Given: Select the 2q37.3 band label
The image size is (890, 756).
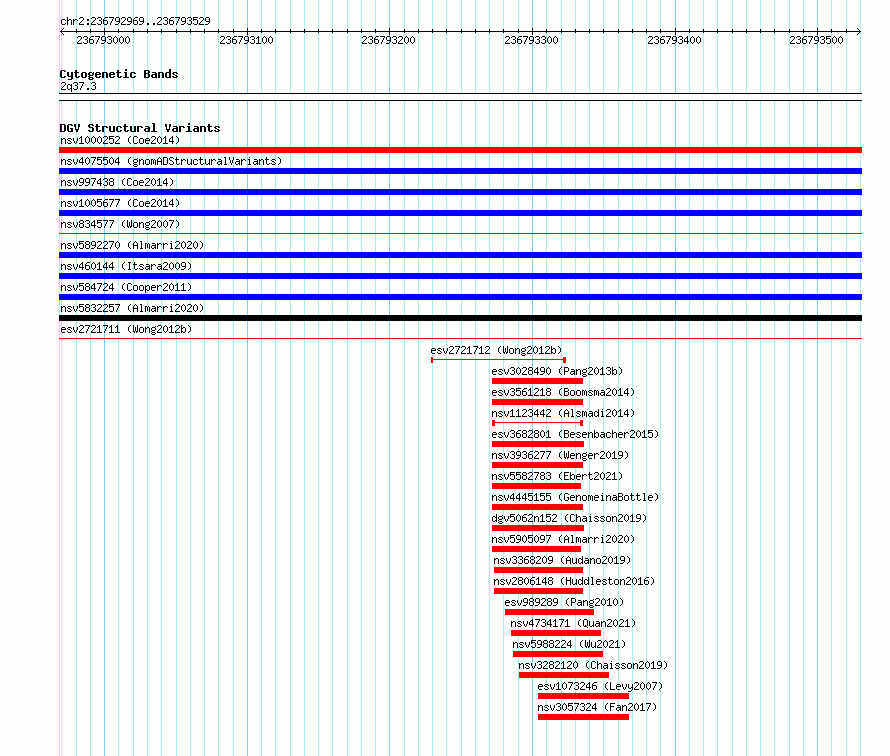Looking at the screenshot, I should tap(78, 86).
